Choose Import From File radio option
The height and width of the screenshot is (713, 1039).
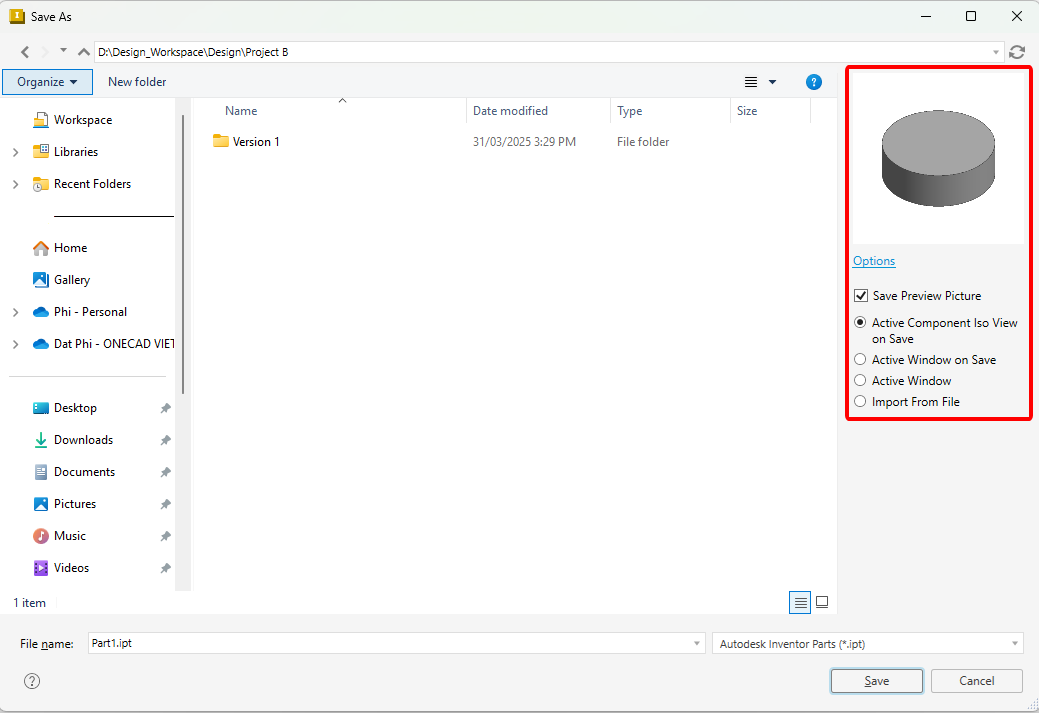click(x=860, y=401)
